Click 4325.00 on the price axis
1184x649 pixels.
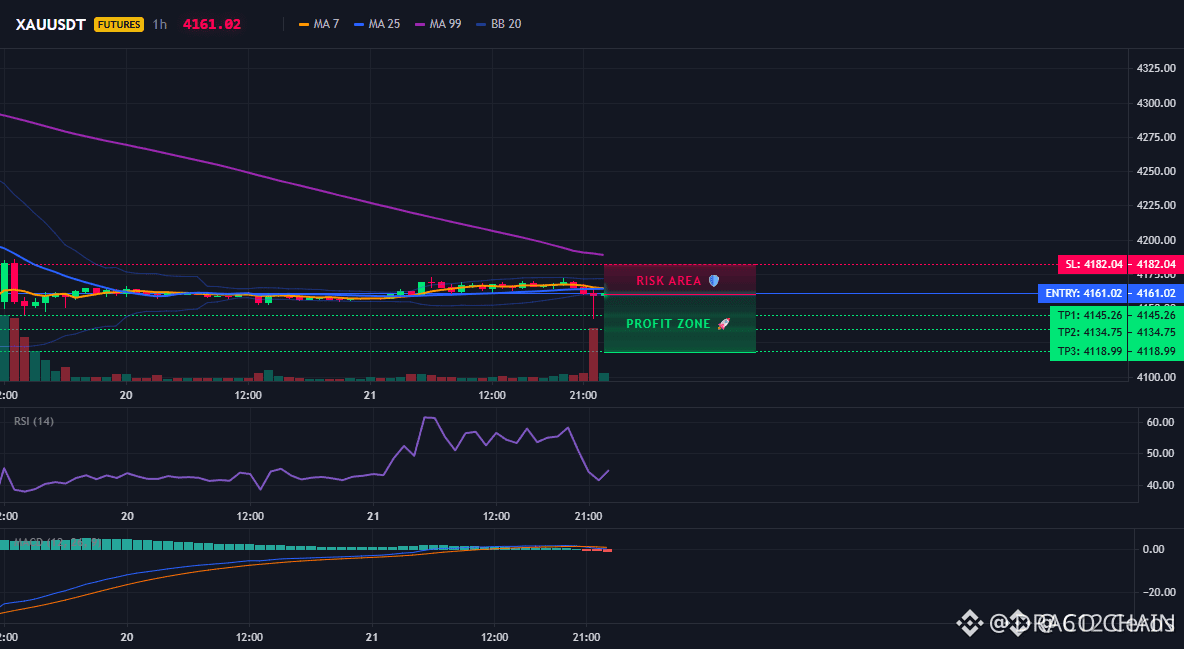[1156, 69]
